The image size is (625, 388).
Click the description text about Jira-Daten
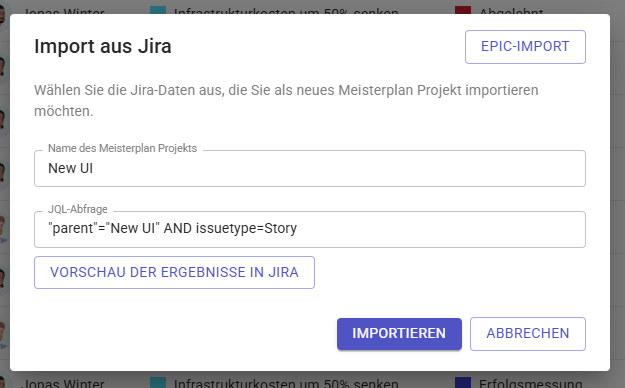(x=286, y=100)
